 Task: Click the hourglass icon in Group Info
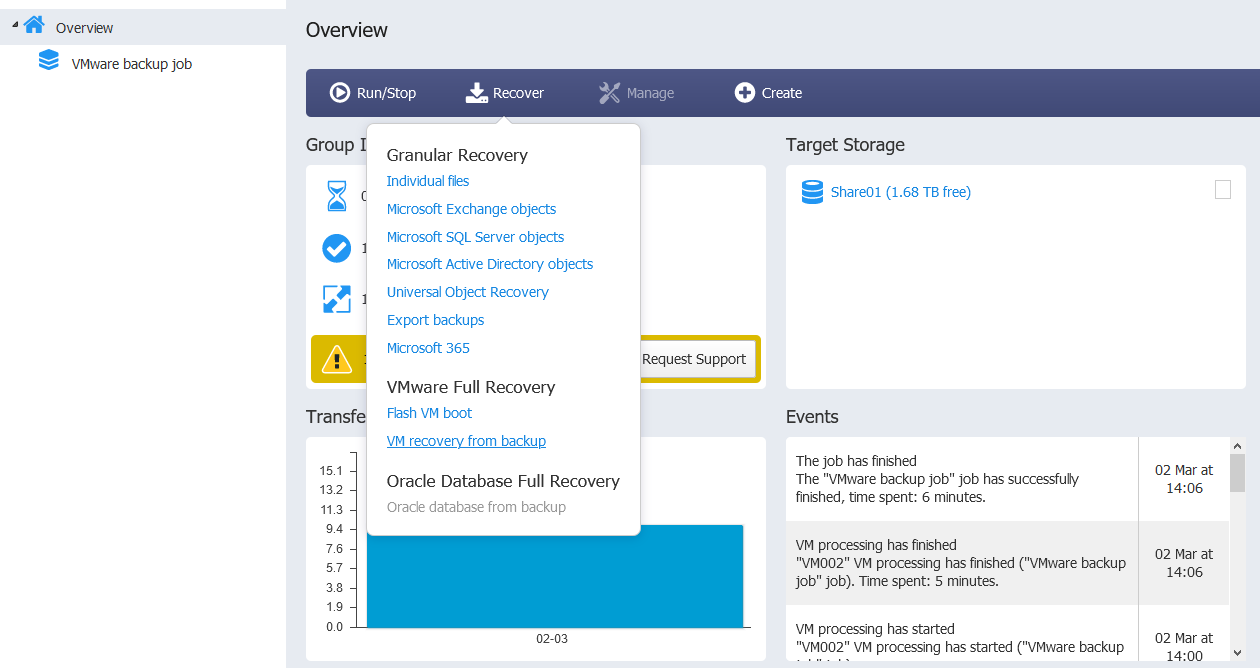[337, 196]
